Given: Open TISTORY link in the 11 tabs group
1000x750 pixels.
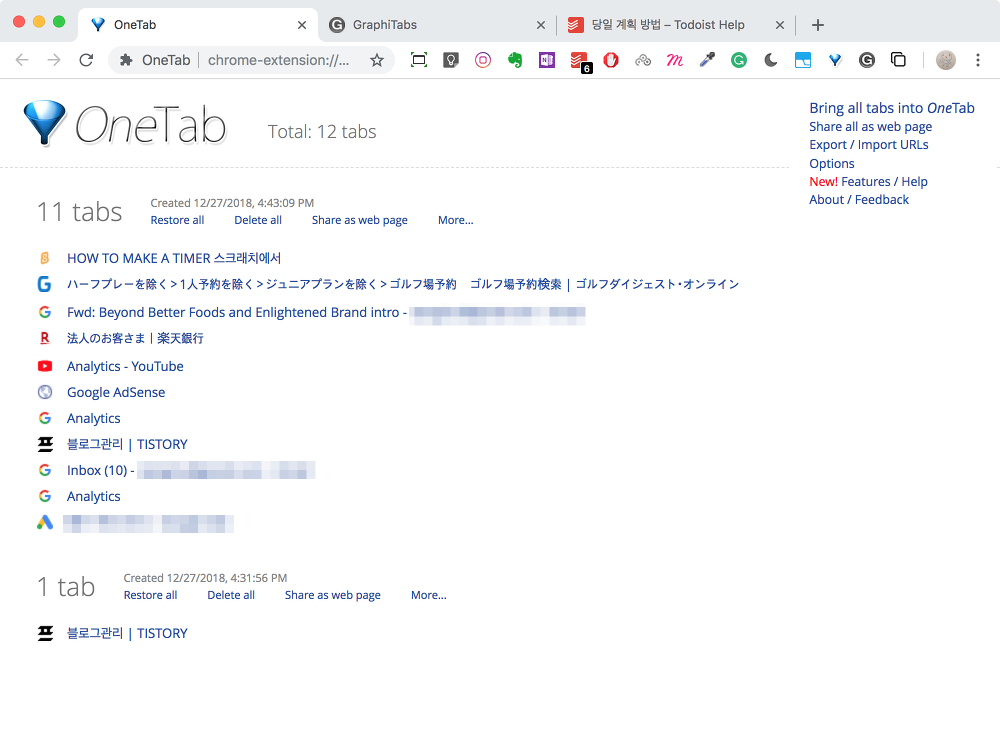Looking at the screenshot, I should click(128, 445).
